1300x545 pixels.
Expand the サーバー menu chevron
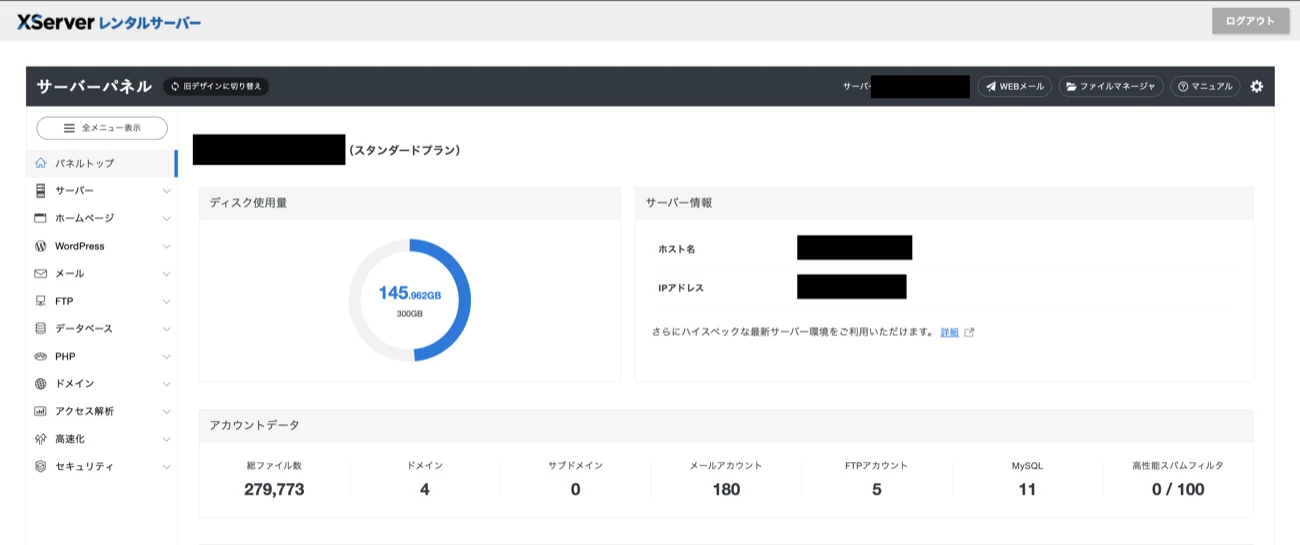pyautogui.click(x=166, y=190)
